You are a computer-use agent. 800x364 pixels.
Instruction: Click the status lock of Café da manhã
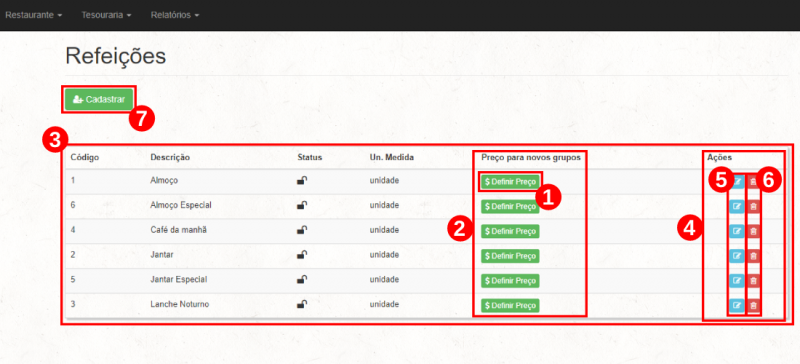click(x=302, y=230)
